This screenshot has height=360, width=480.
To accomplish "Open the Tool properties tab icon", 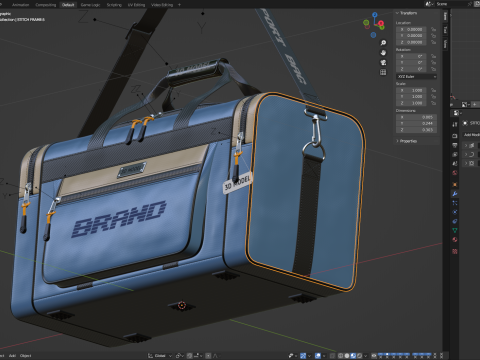I will tap(455, 124).
